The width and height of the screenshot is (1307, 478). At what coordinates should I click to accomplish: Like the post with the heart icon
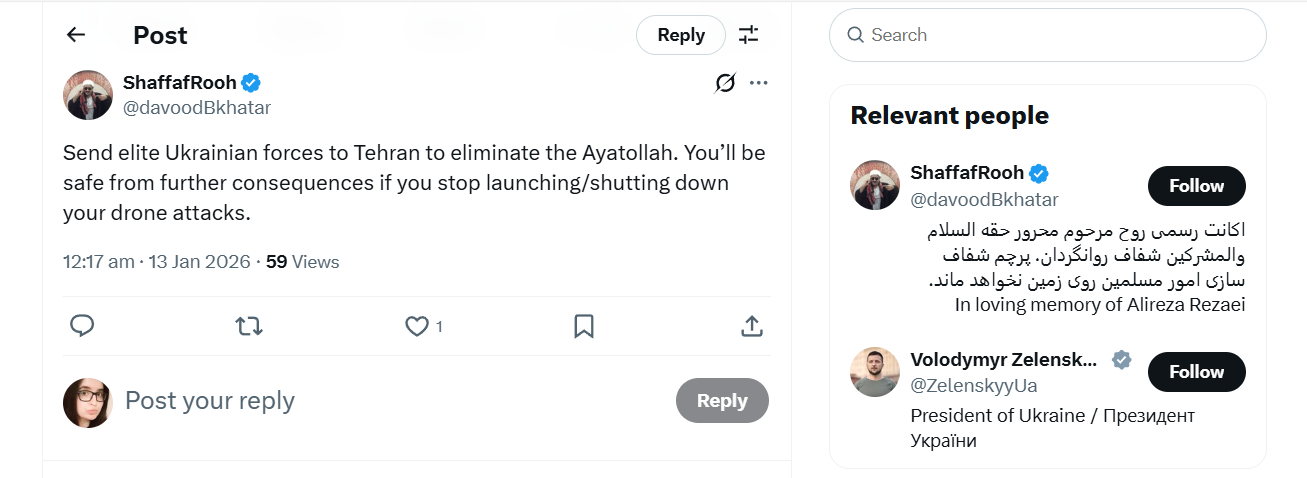(416, 326)
